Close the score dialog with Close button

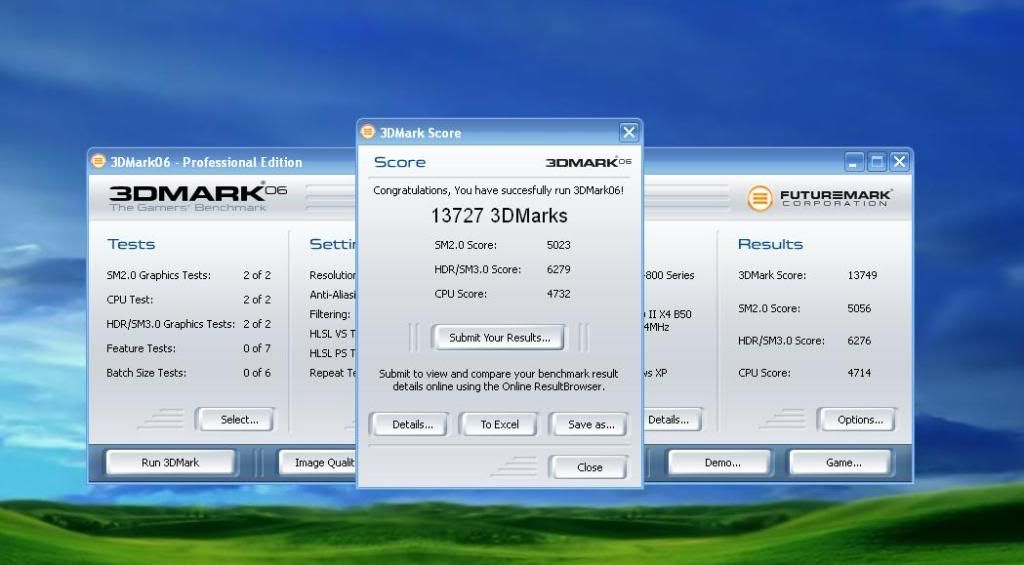(x=589, y=468)
